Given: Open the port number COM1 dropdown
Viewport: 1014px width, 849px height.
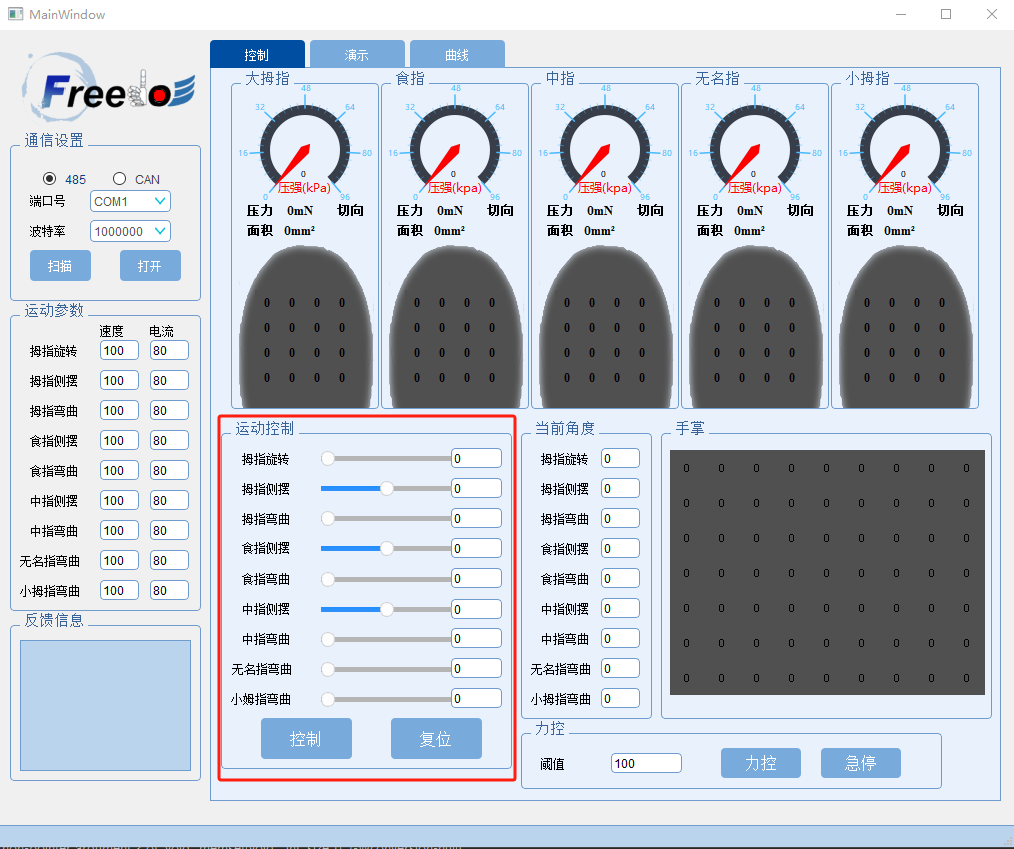Looking at the screenshot, I should [130, 201].
